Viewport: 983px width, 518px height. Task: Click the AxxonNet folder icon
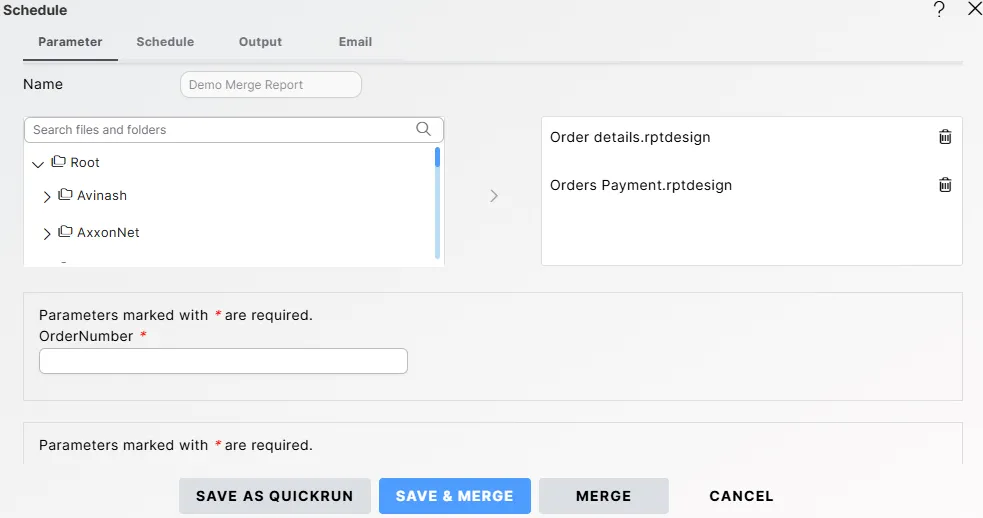coord(65,232)
